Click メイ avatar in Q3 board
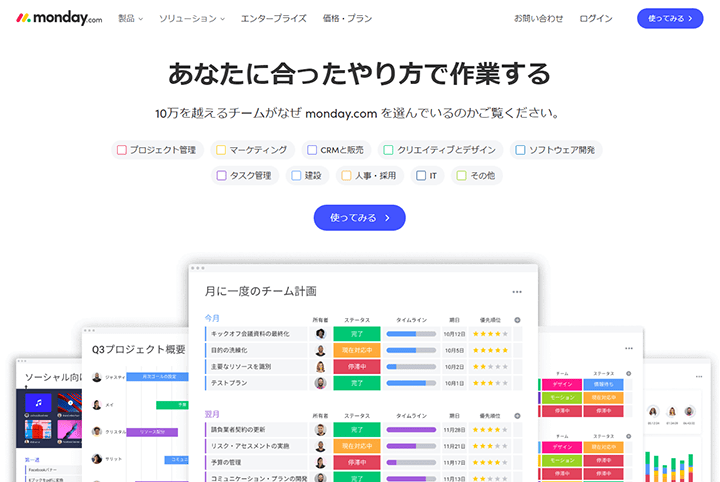The image size is (720, 482). [x=97, y=404]
